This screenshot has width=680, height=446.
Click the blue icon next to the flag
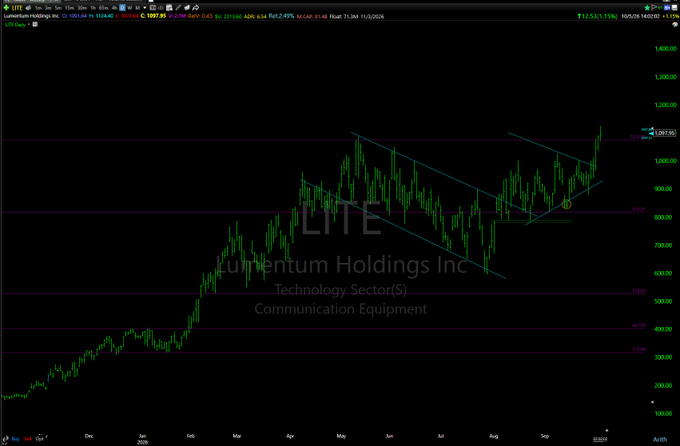coord(667,8)
